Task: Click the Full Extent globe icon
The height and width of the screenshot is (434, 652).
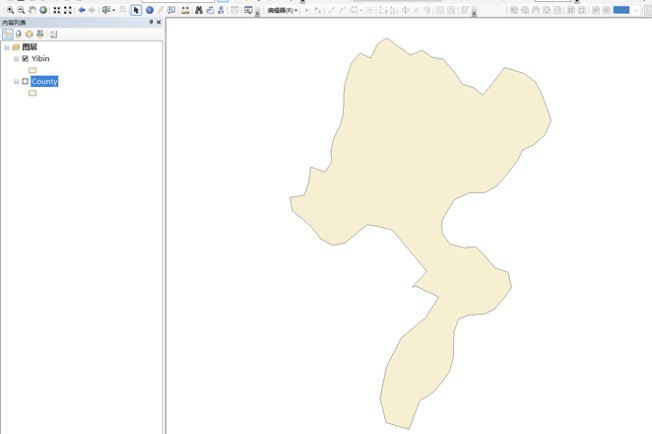Action: pyautogui.click(x=43, y=10)
